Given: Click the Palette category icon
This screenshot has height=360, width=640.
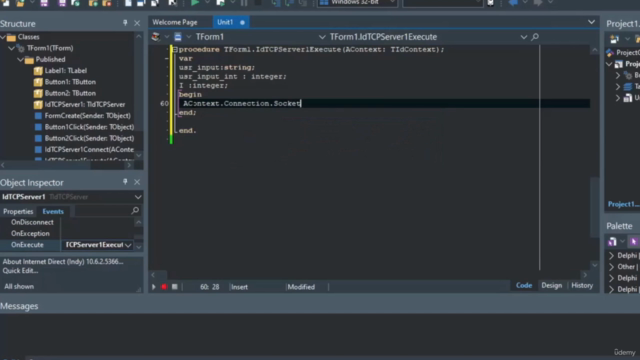Looking at the screenshot, I should [612, 242].
